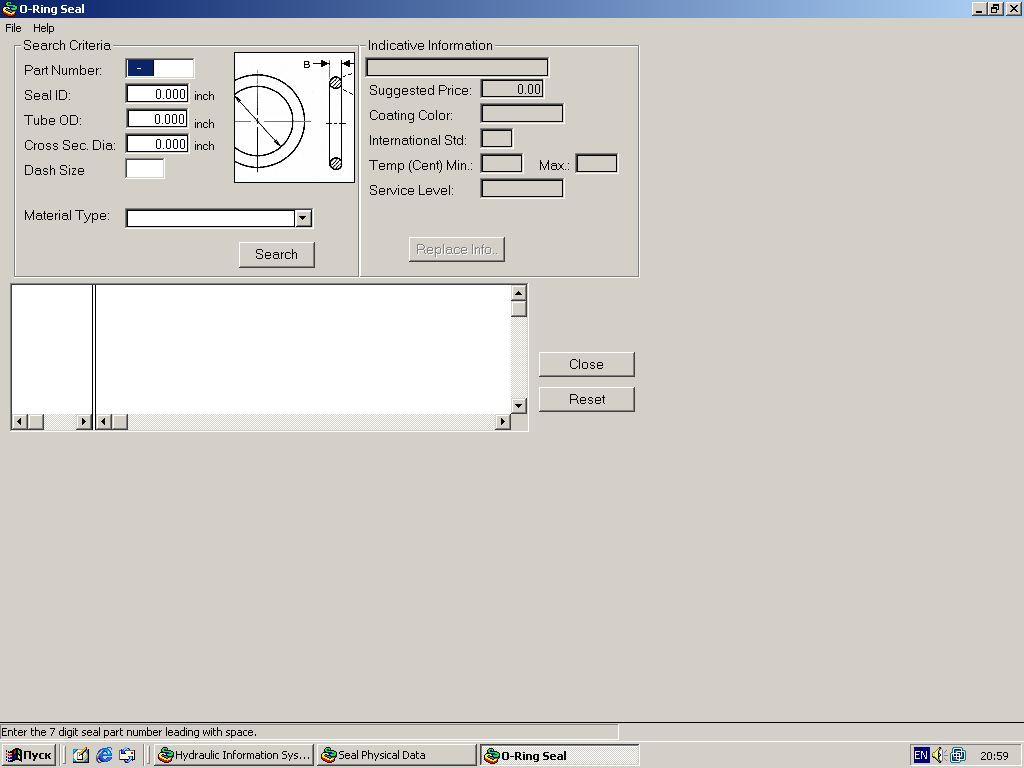1024x768 pixels.
Task: Click the Seal ID input field
Action: pos(157,94)
